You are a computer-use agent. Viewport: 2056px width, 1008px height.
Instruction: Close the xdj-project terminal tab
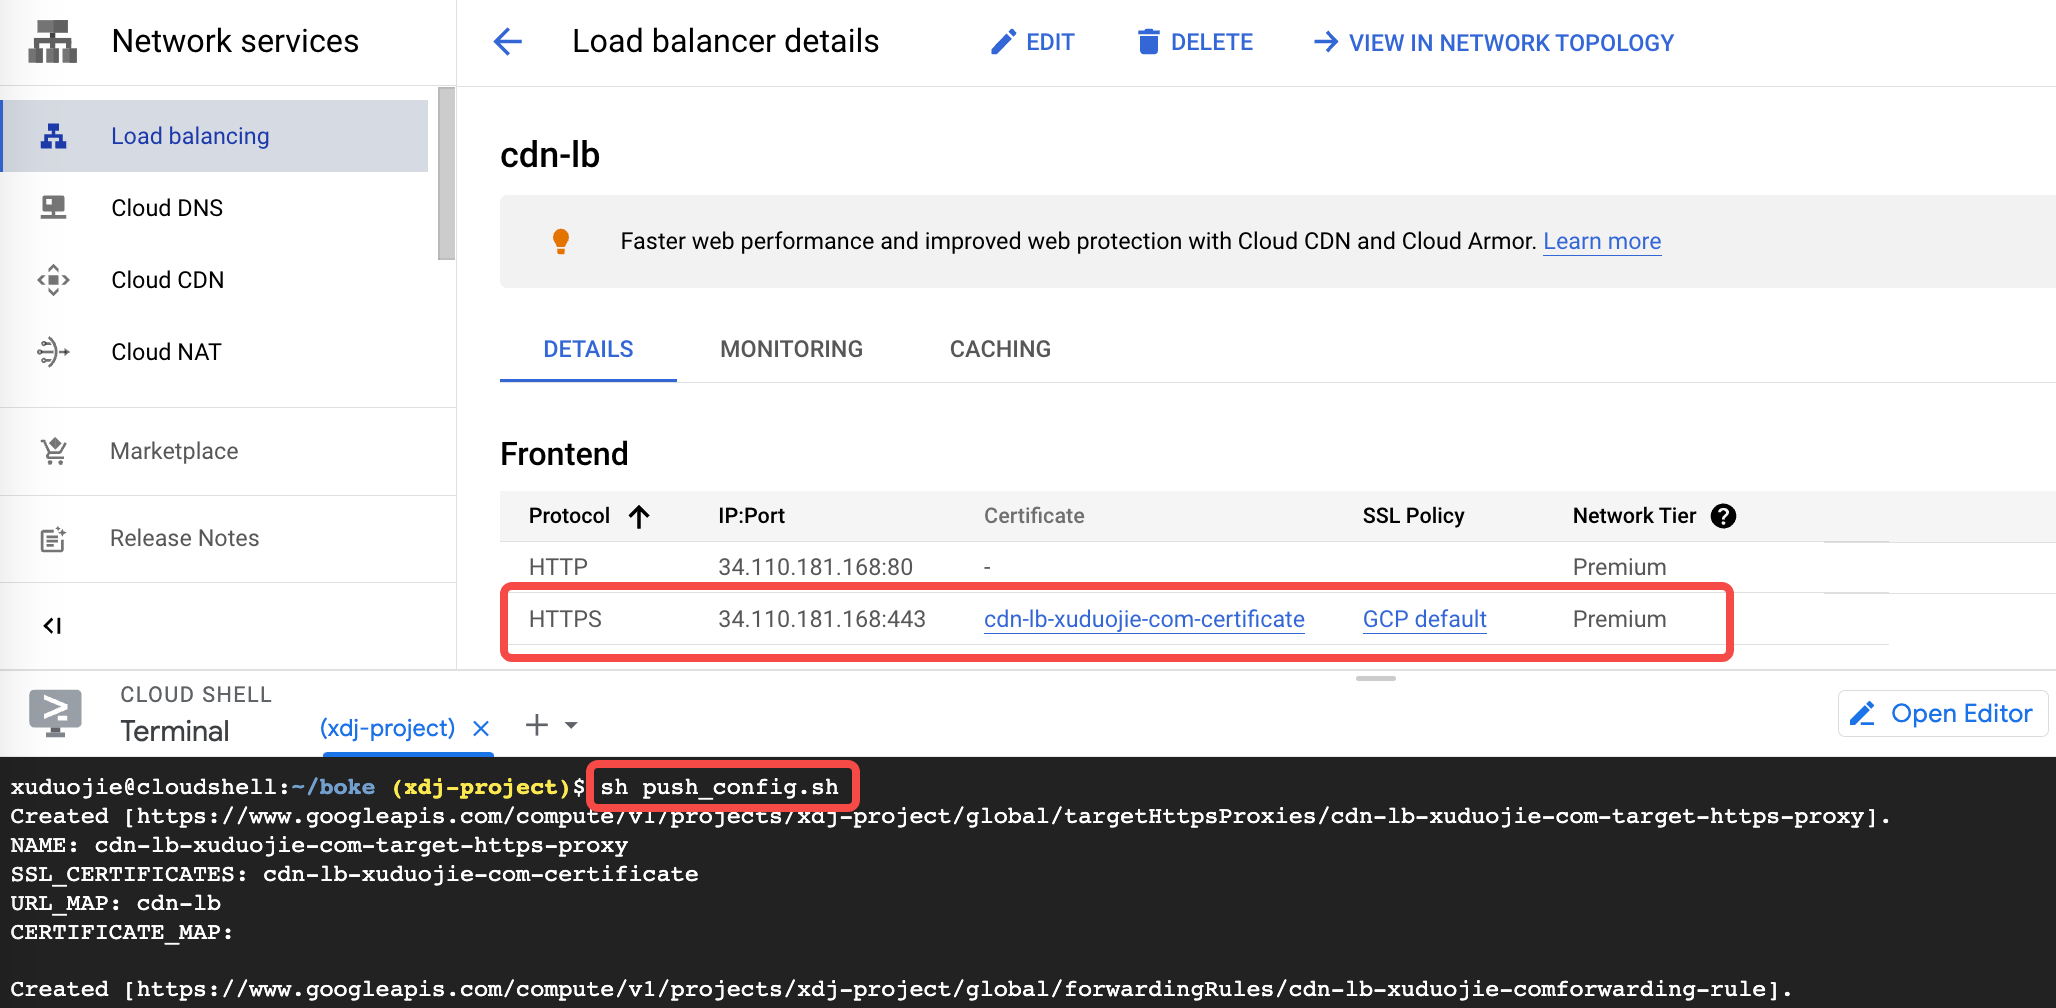click(481, 728)
